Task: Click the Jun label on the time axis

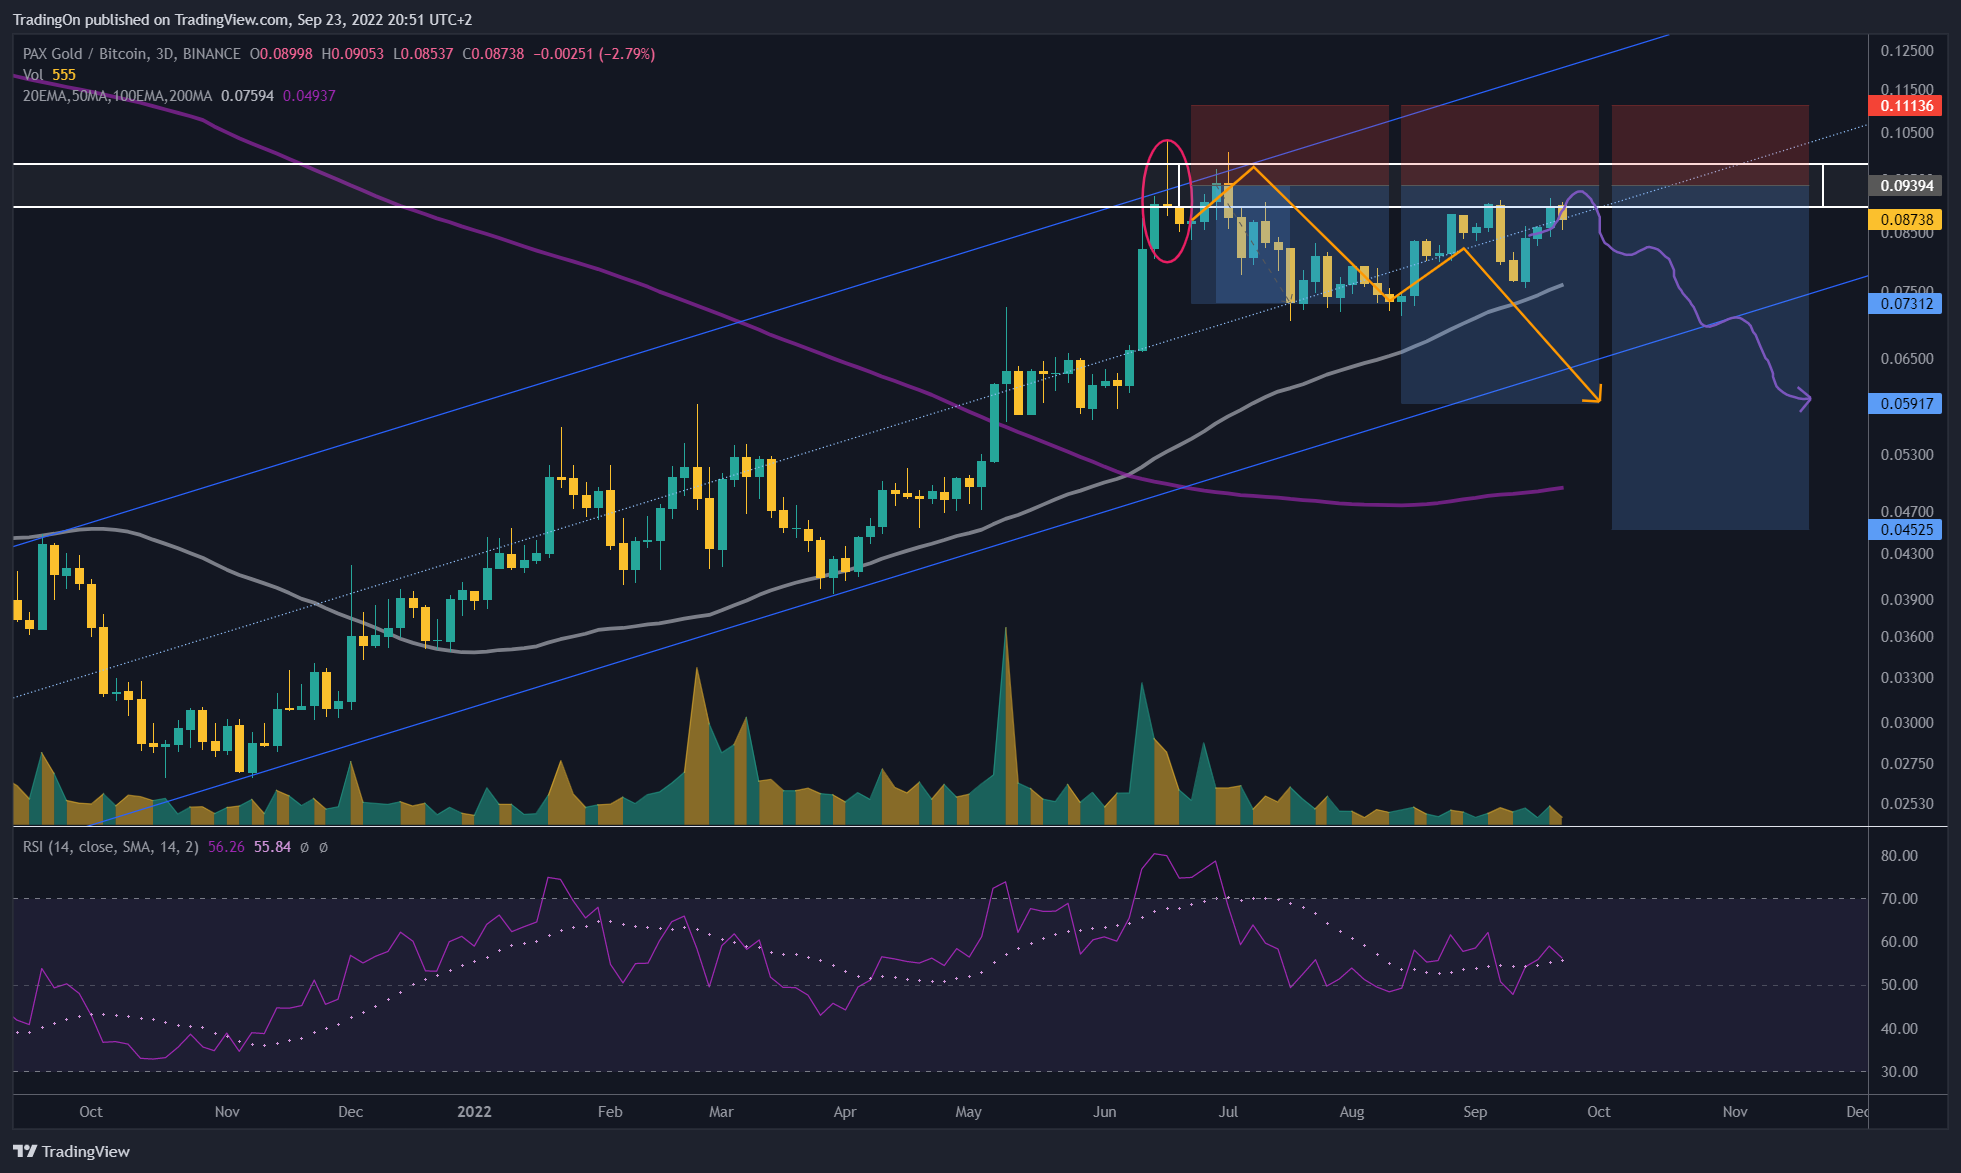Action: (x=1105, y=1111)
